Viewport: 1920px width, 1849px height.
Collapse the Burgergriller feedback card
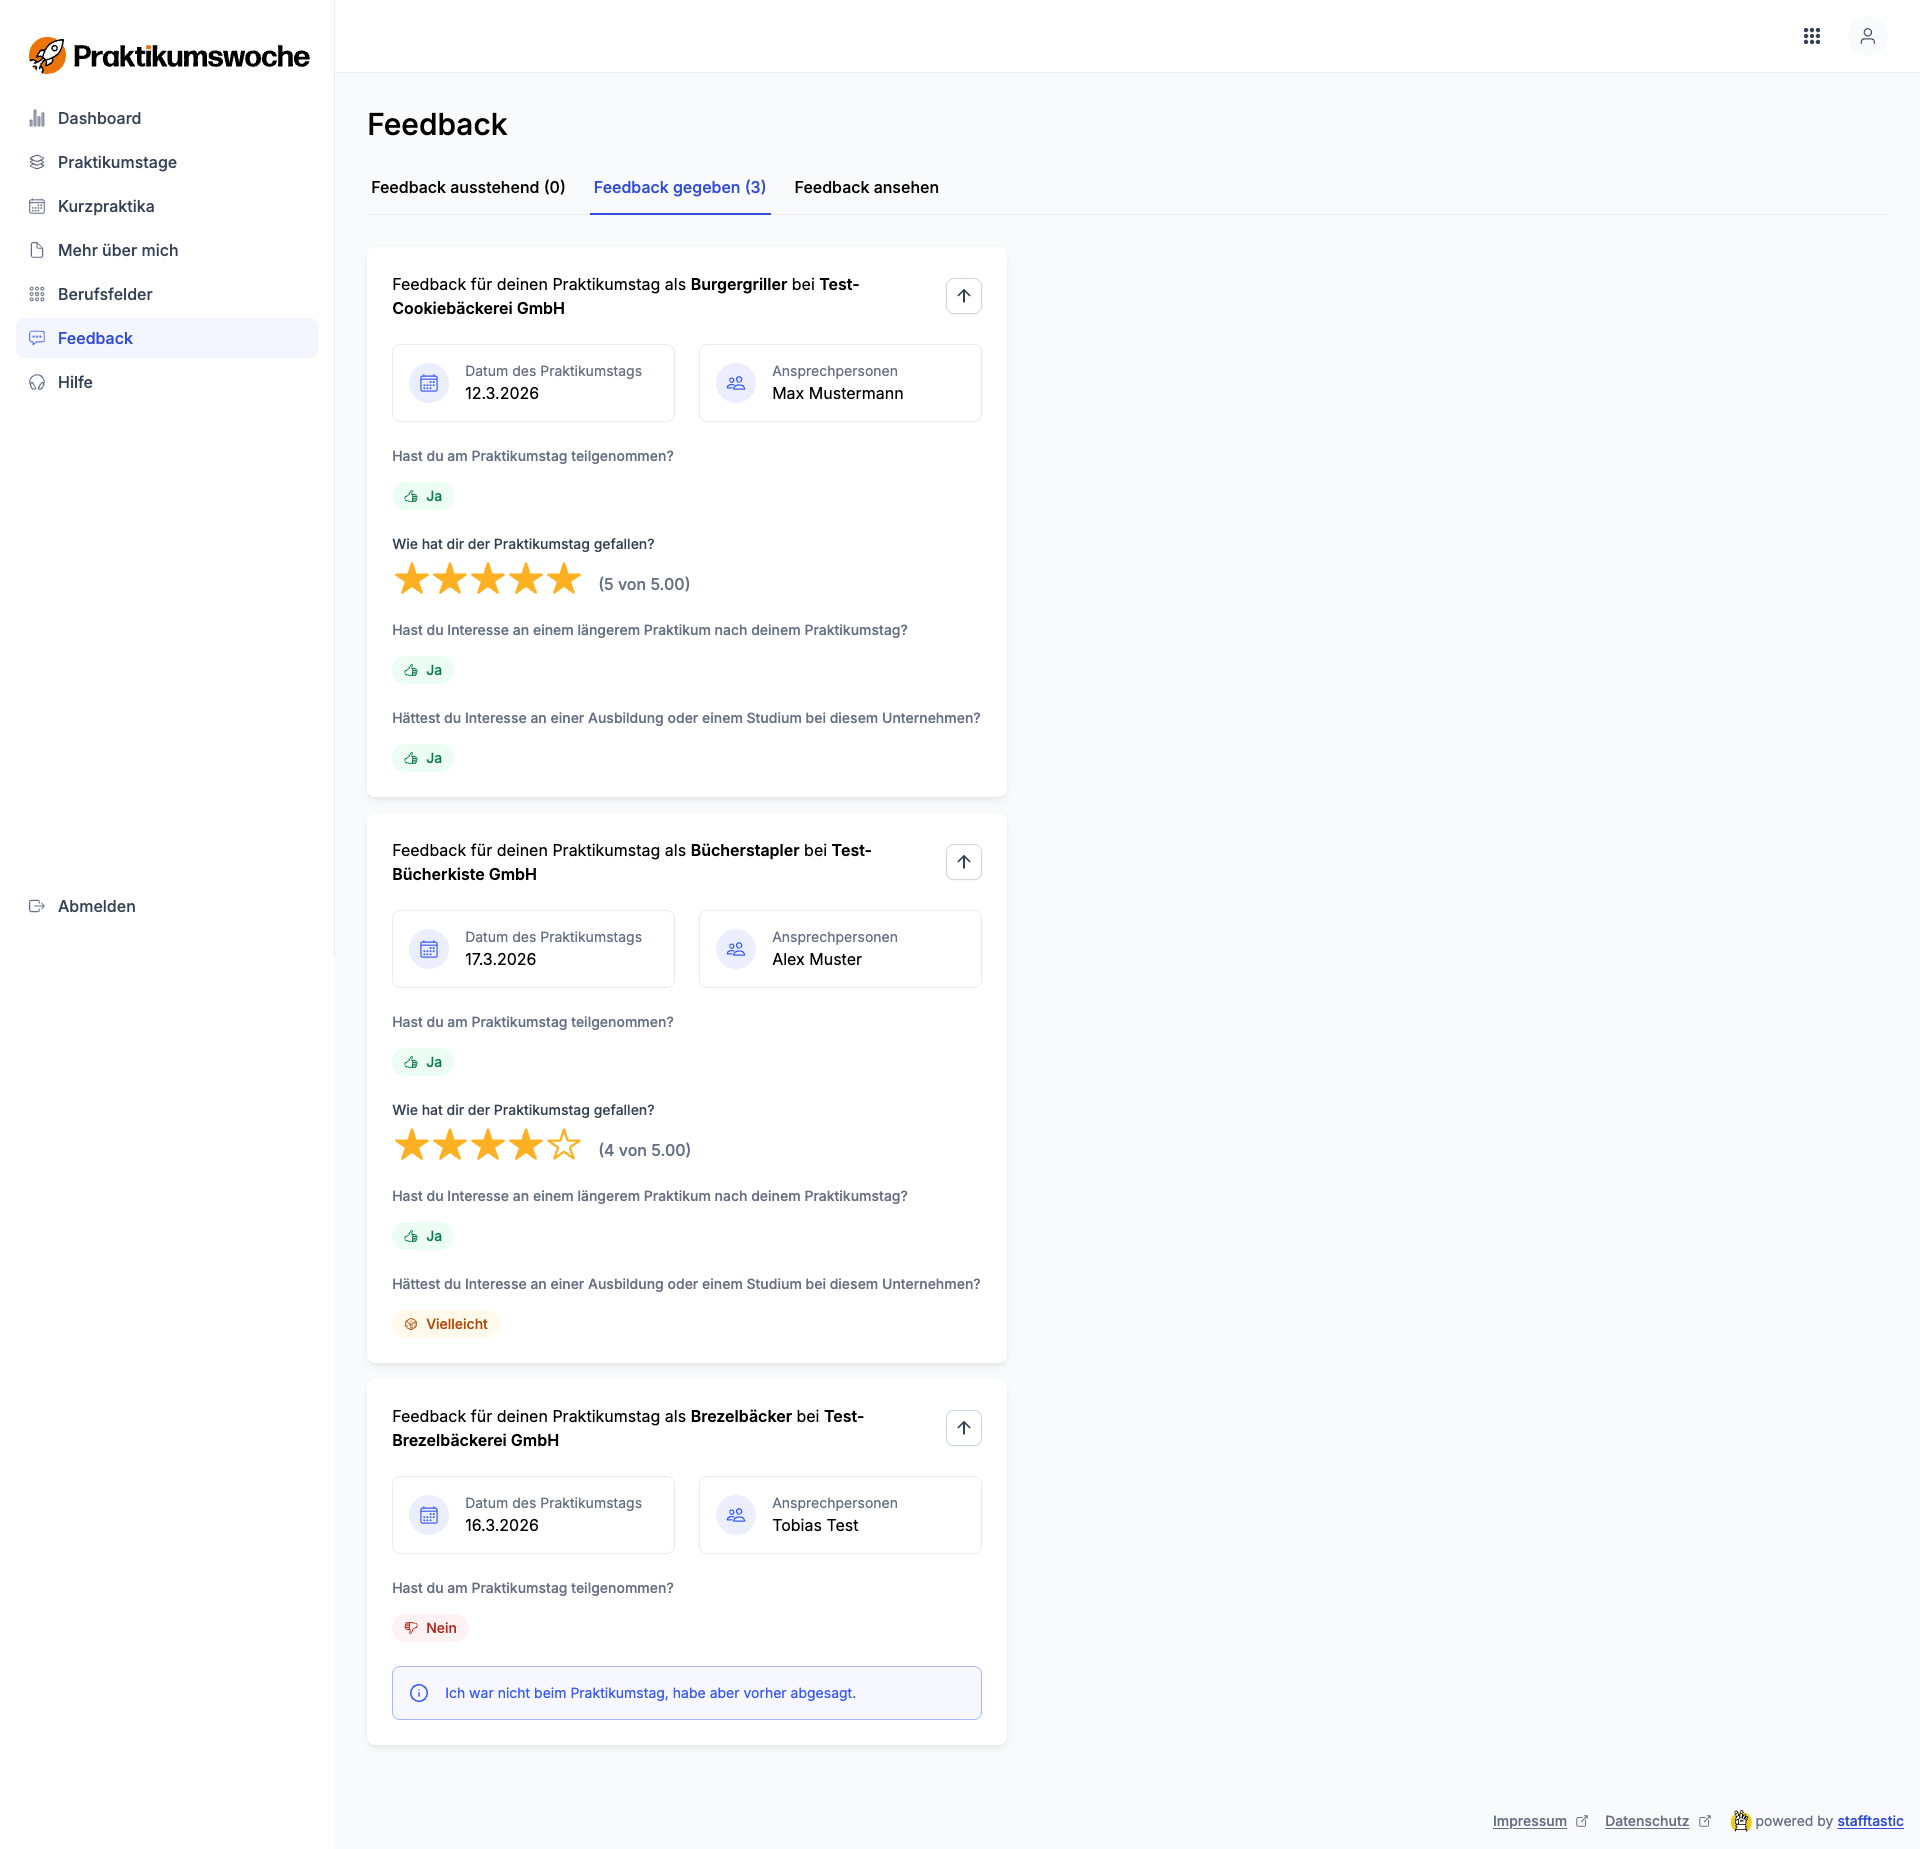pyautogui.click(x=963, y=296)
